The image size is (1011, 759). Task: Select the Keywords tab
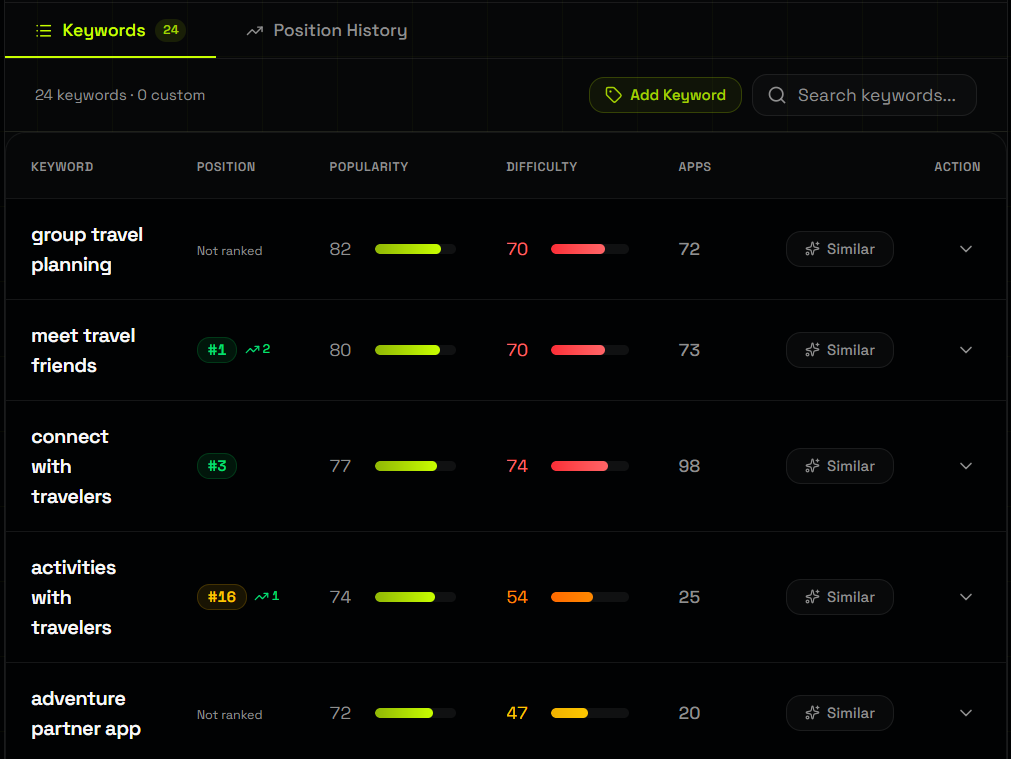[109, 31]
